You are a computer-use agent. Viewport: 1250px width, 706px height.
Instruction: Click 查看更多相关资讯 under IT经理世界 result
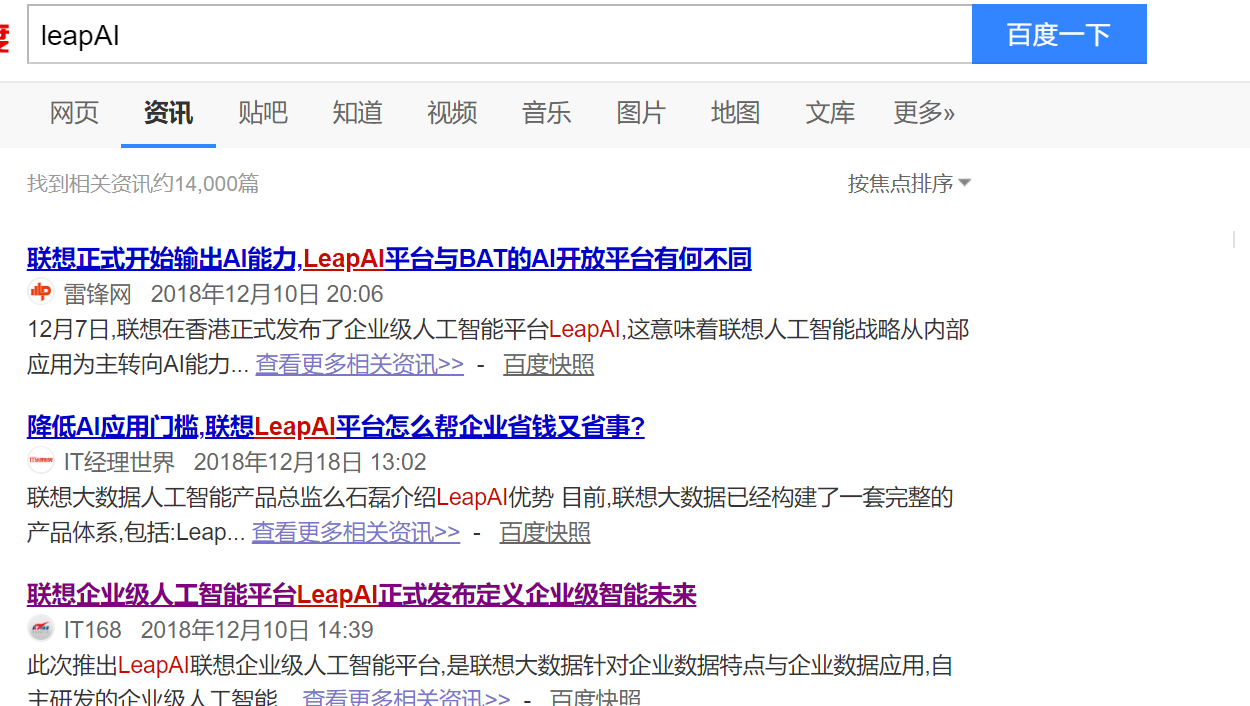[356, 532]
